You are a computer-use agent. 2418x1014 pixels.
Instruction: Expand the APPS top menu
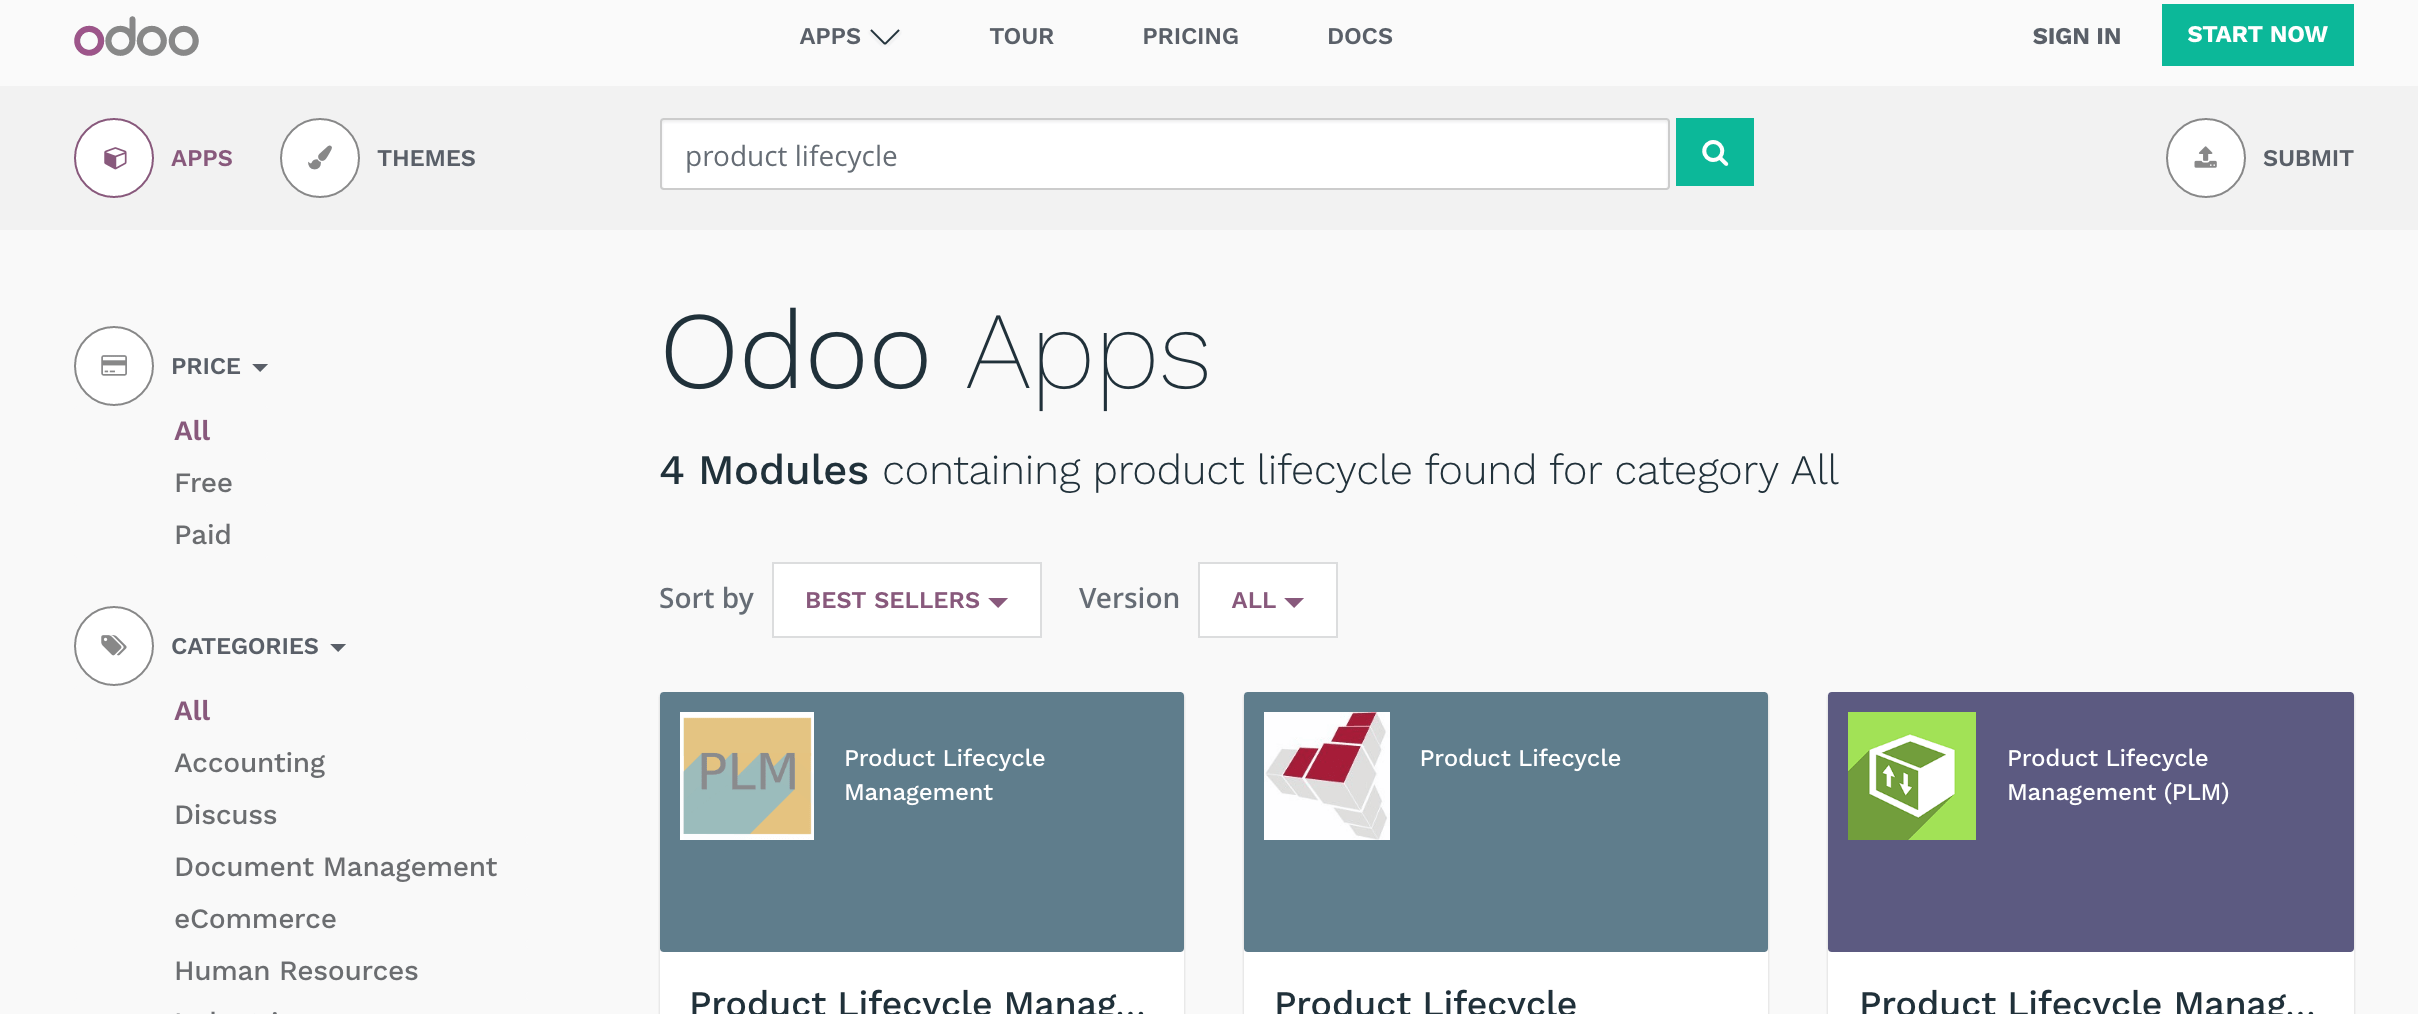[x=849, y=36]
